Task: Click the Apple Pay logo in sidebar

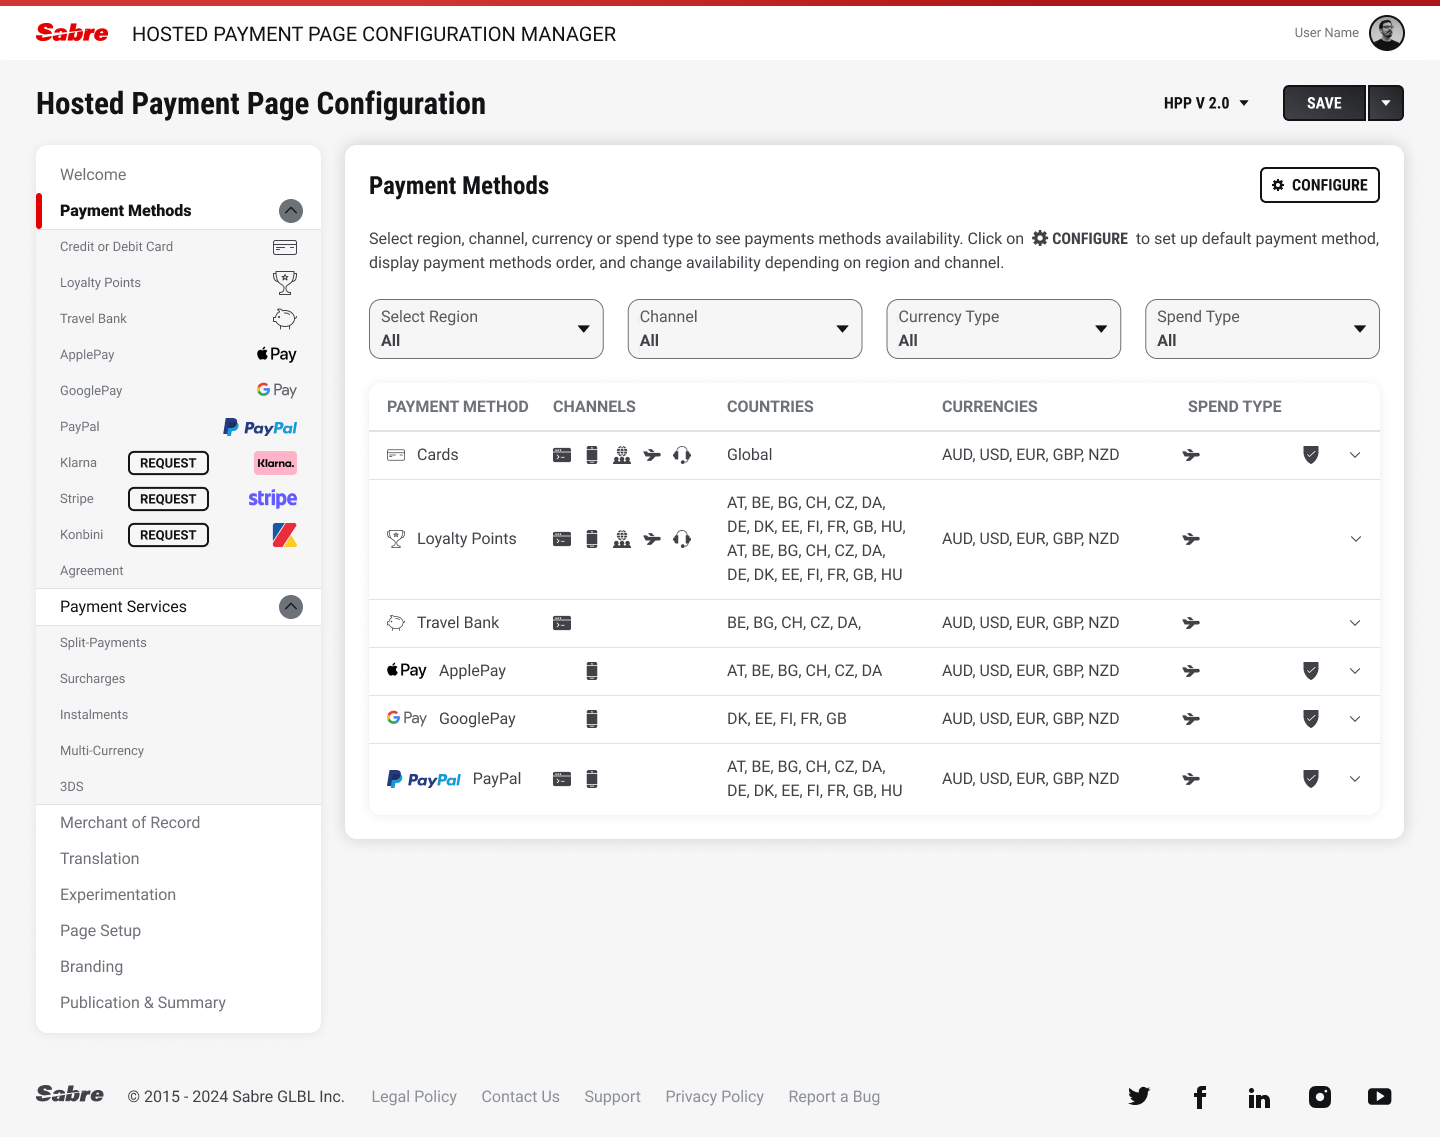Action: pos(277,354)
